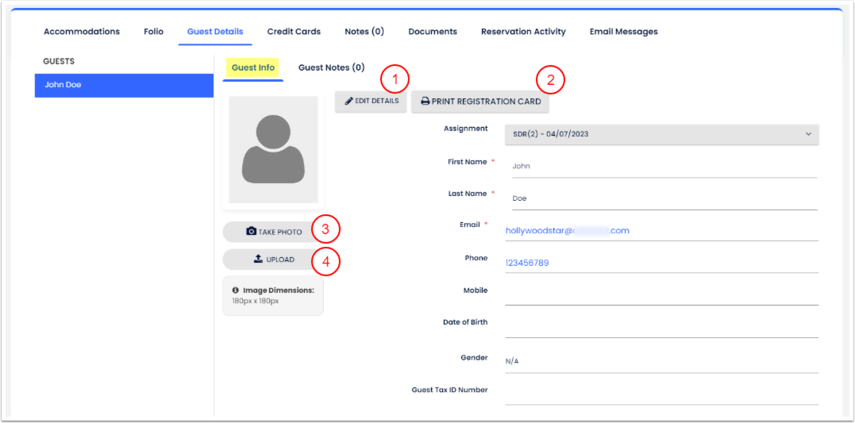Open the Accommodations tab

tap(82, 32)
